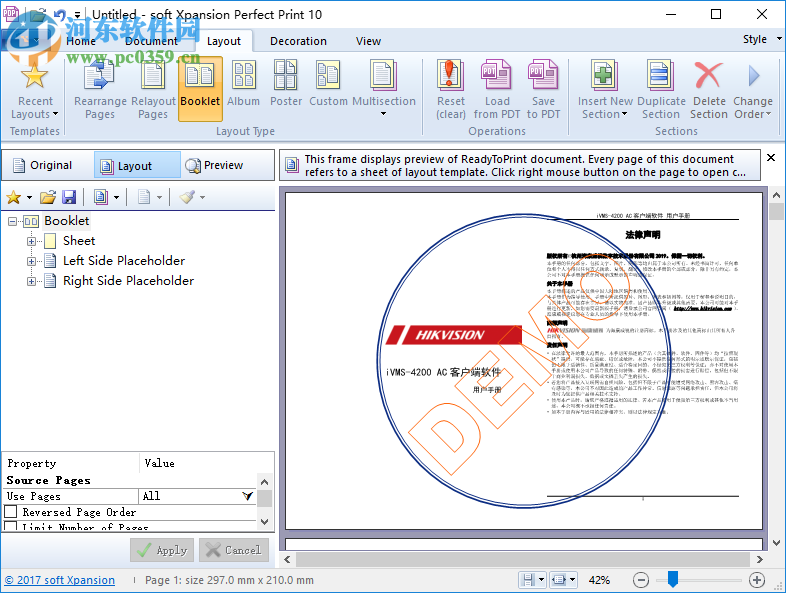Screen dimensions: 786x593
Task: Click the Cancel button
Action: click(x=234, y=550)
